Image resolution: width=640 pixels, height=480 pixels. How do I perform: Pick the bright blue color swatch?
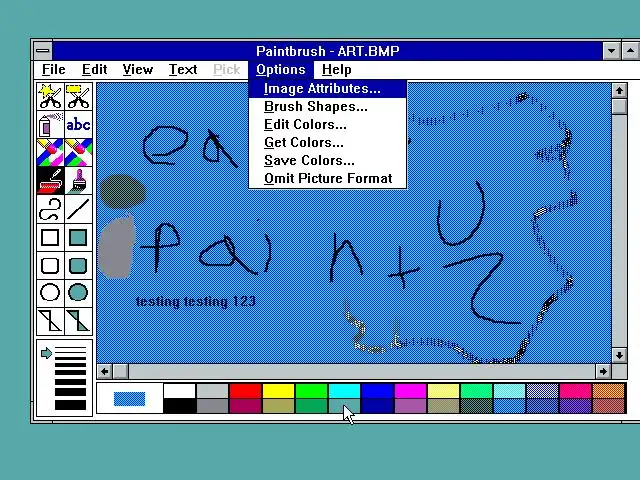click(378, 391)
